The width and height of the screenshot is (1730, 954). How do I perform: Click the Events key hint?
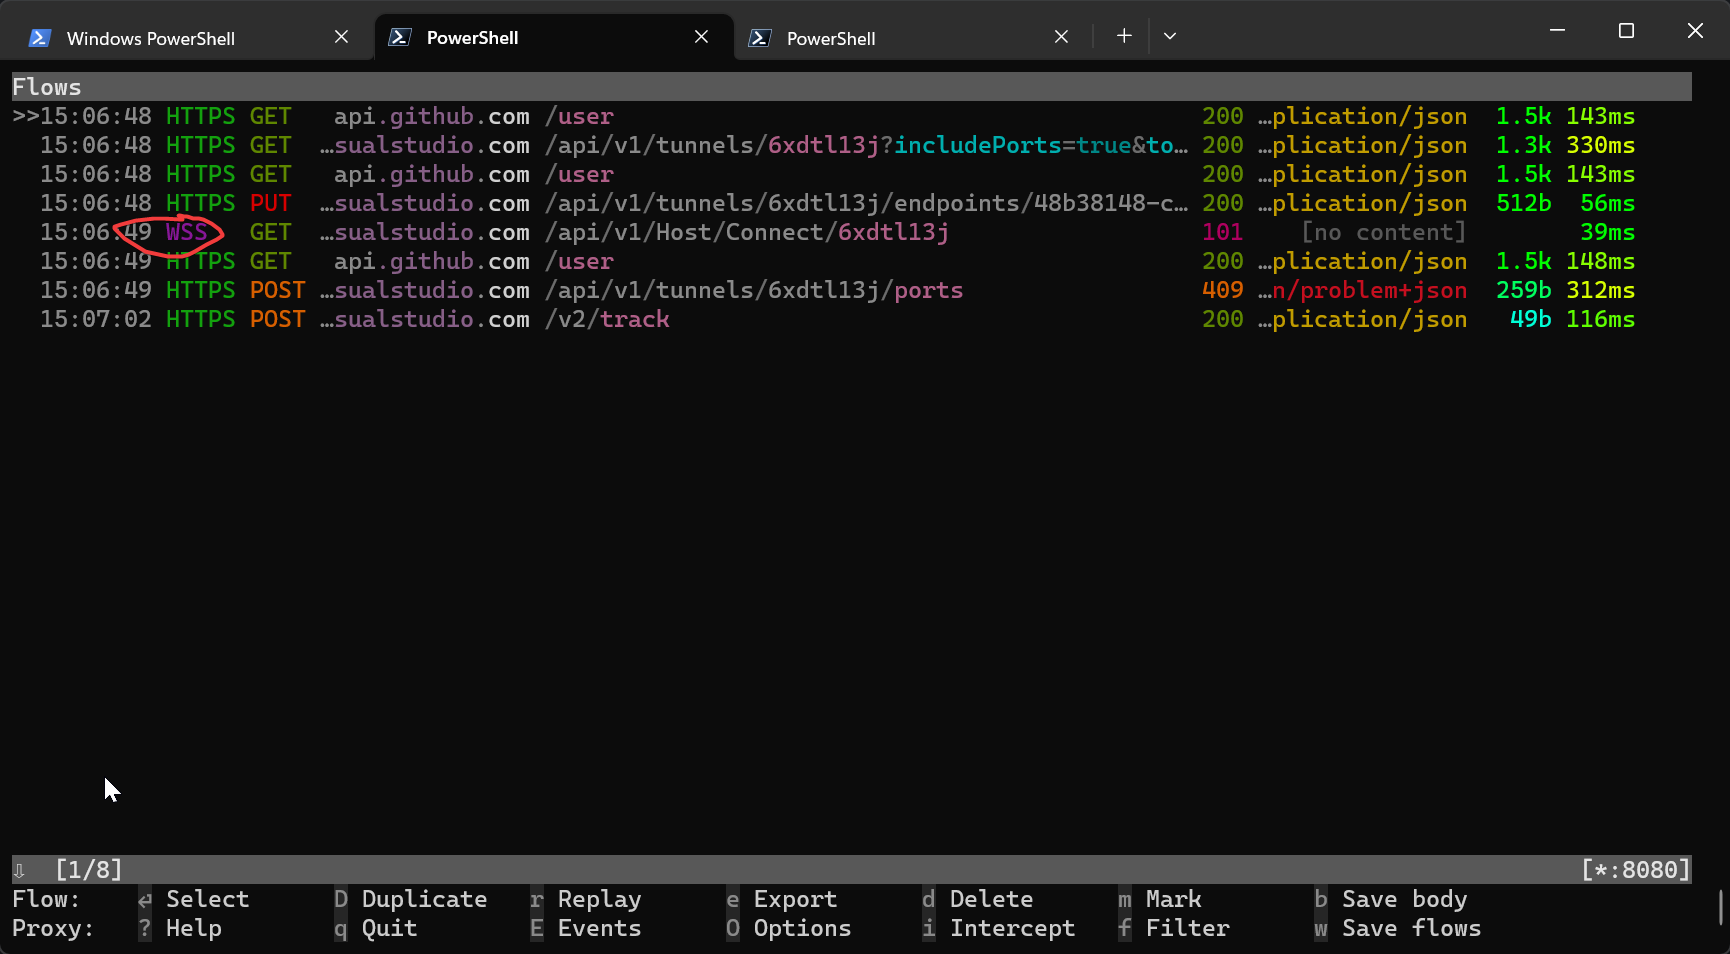(585, 928)
